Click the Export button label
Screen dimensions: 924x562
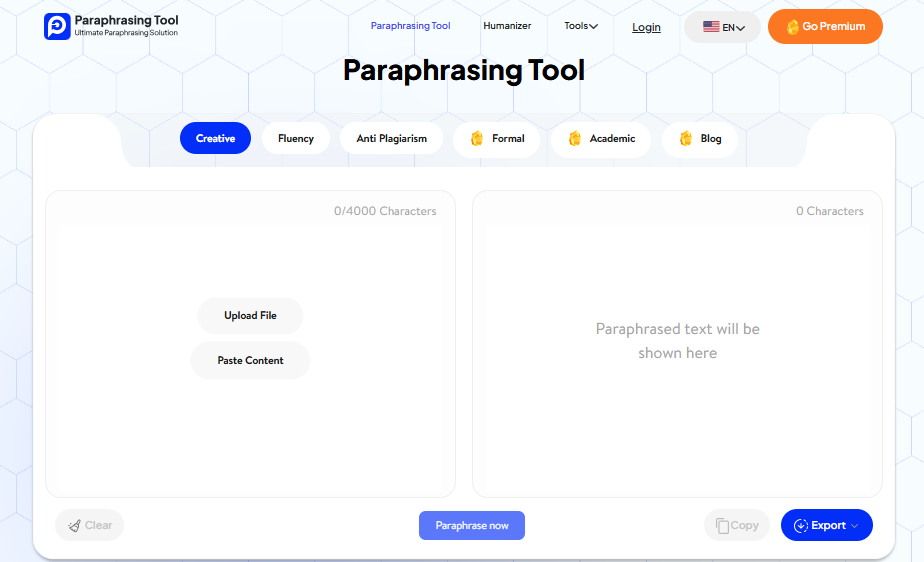(829, 525)
